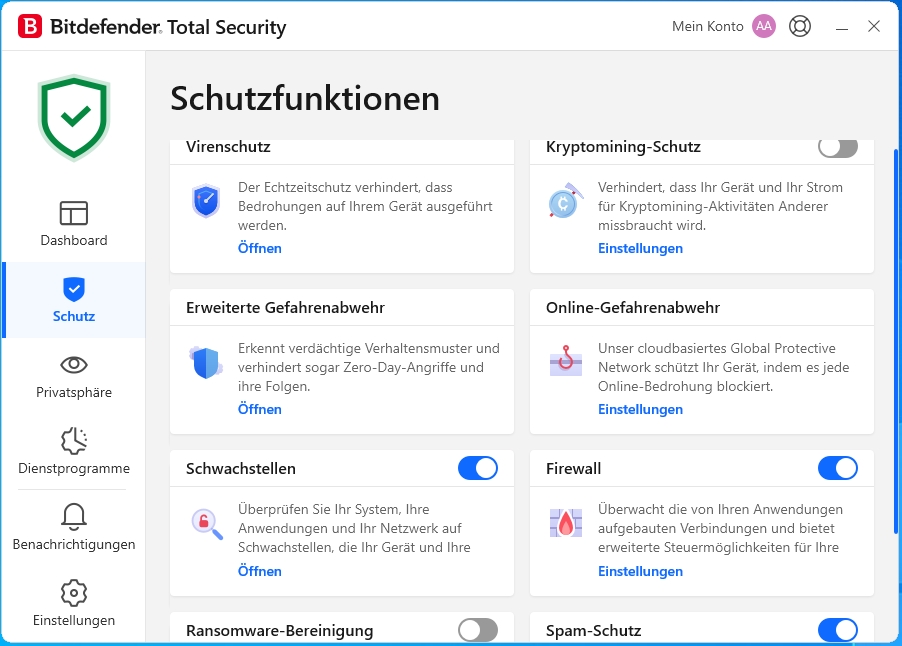Click the Schwachstellen magnifier lock icon
902x646 pixels.
pos(207,524)
